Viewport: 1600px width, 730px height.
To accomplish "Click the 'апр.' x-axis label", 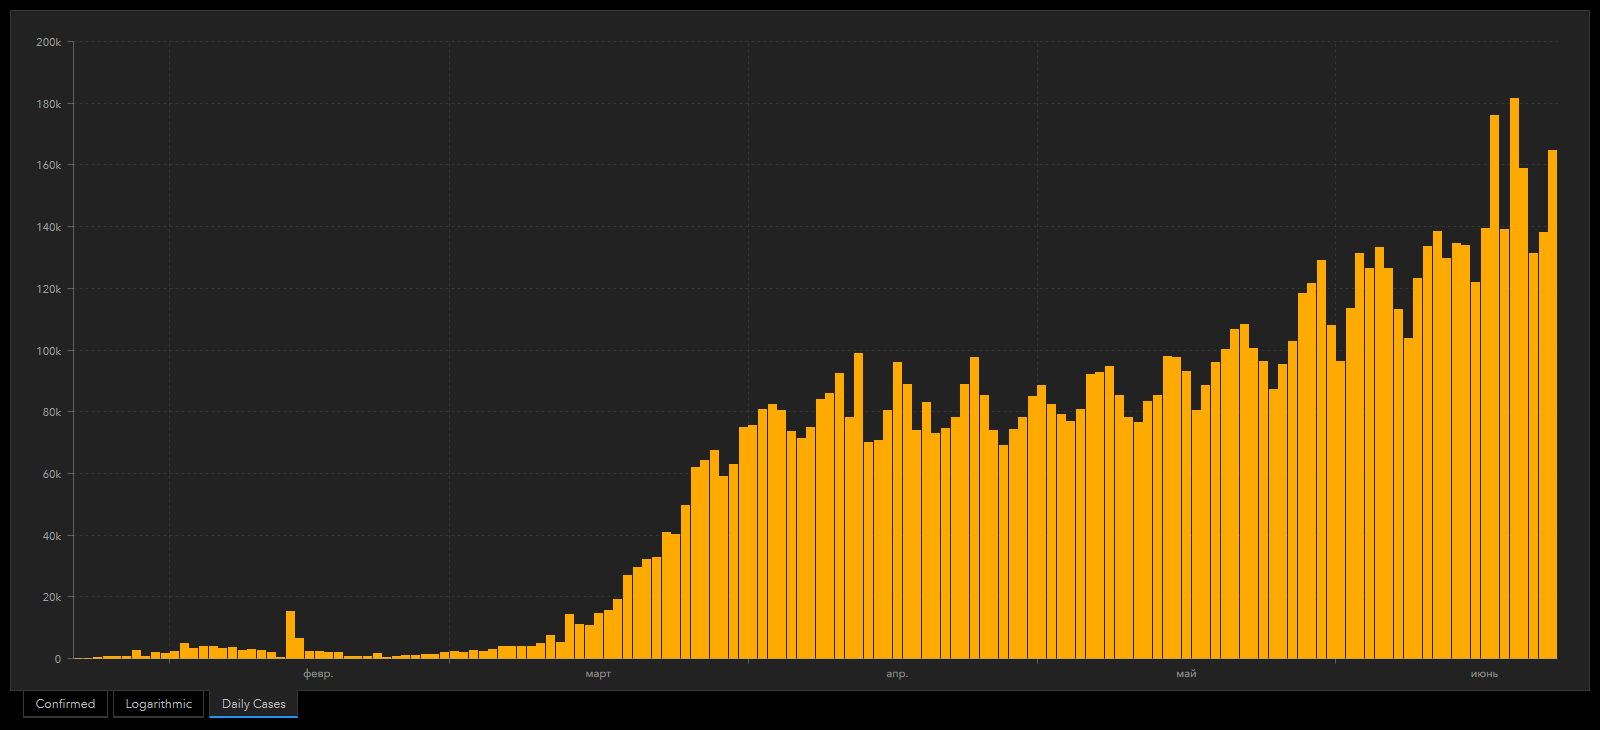I will (x=897, y=674).
